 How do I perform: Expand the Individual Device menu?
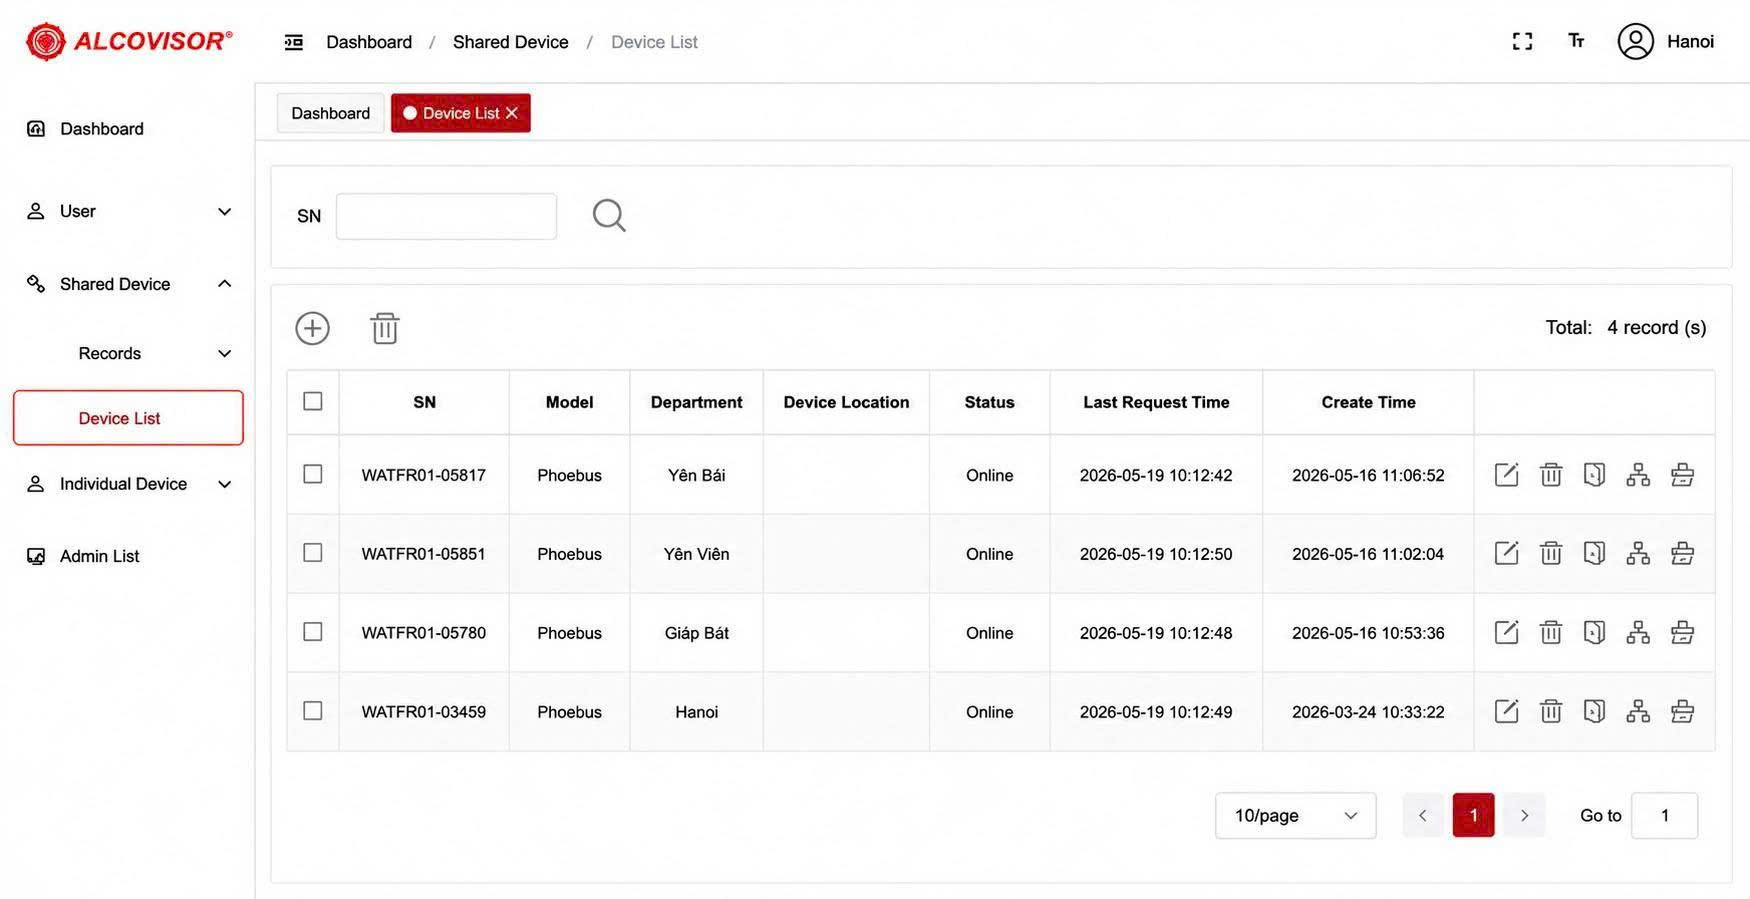(x=128, y=484)
